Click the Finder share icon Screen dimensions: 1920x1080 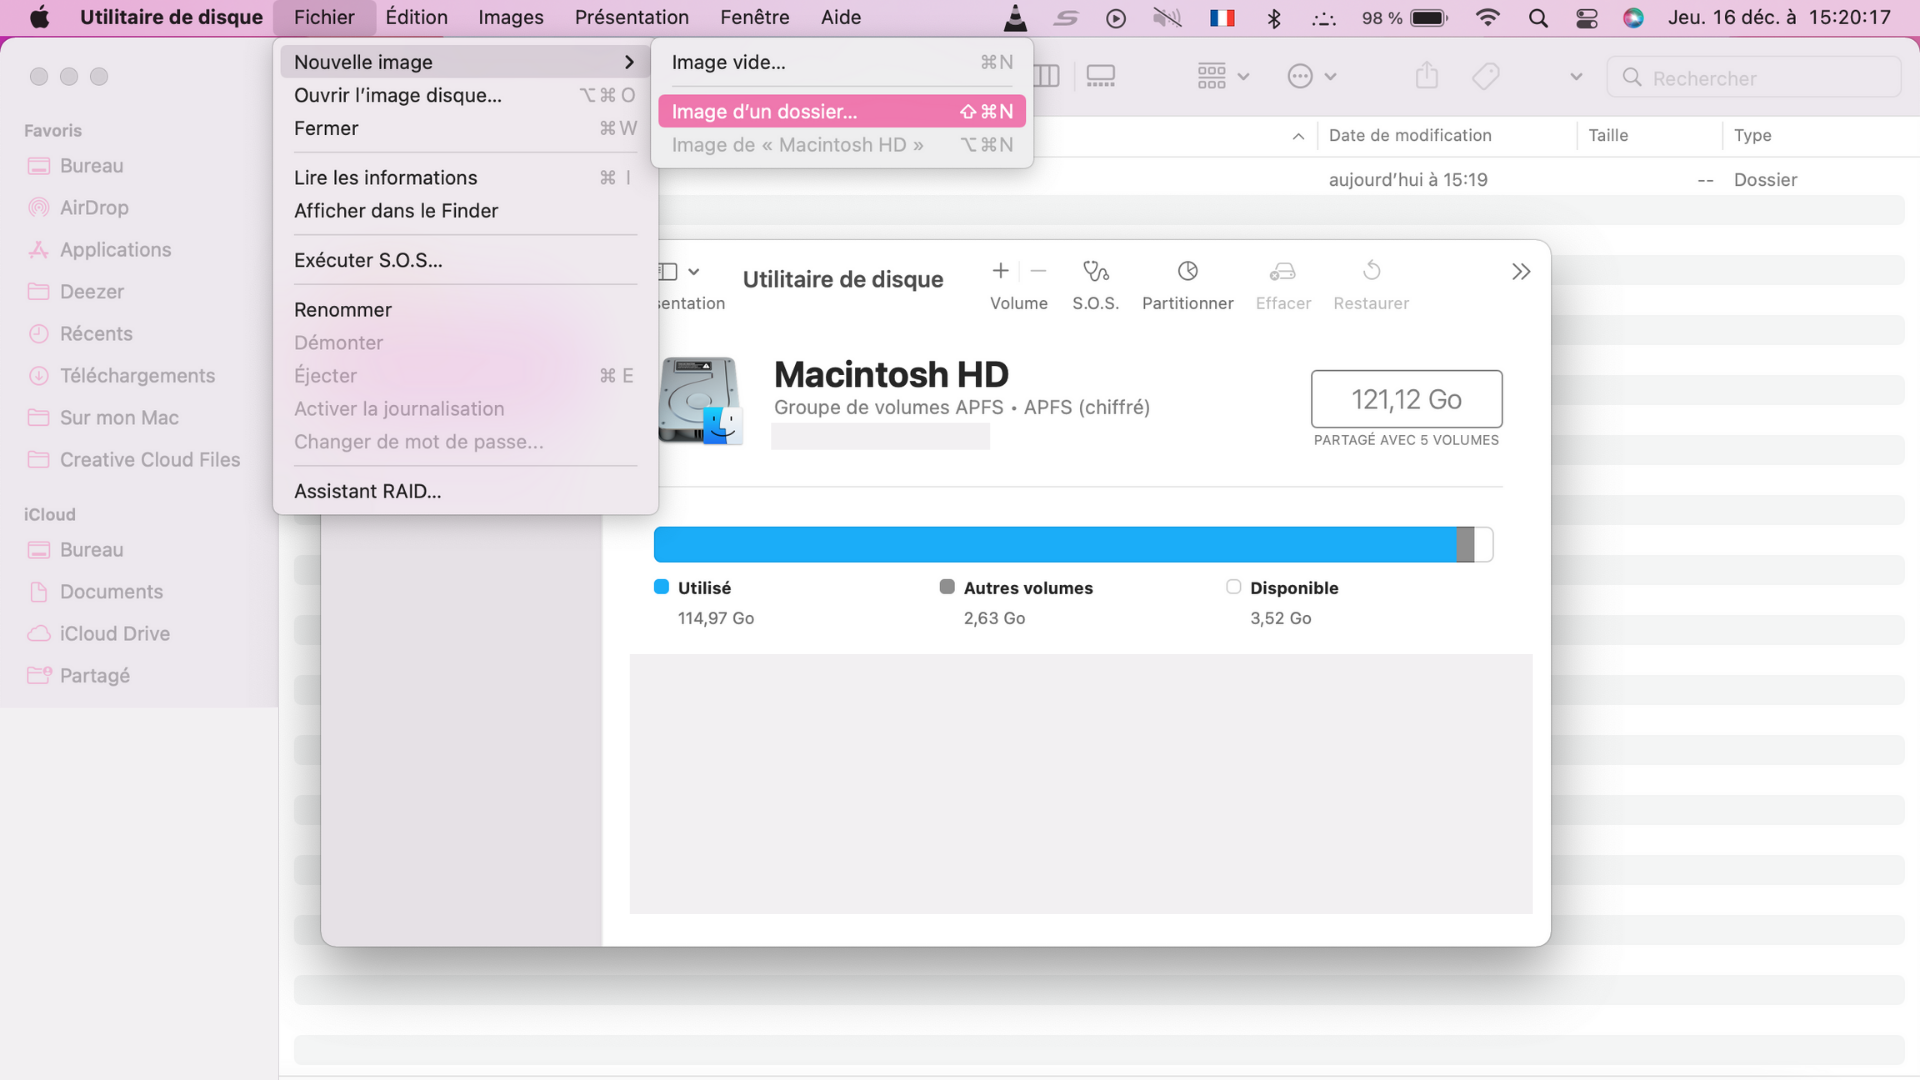(x=1427, y=76)
